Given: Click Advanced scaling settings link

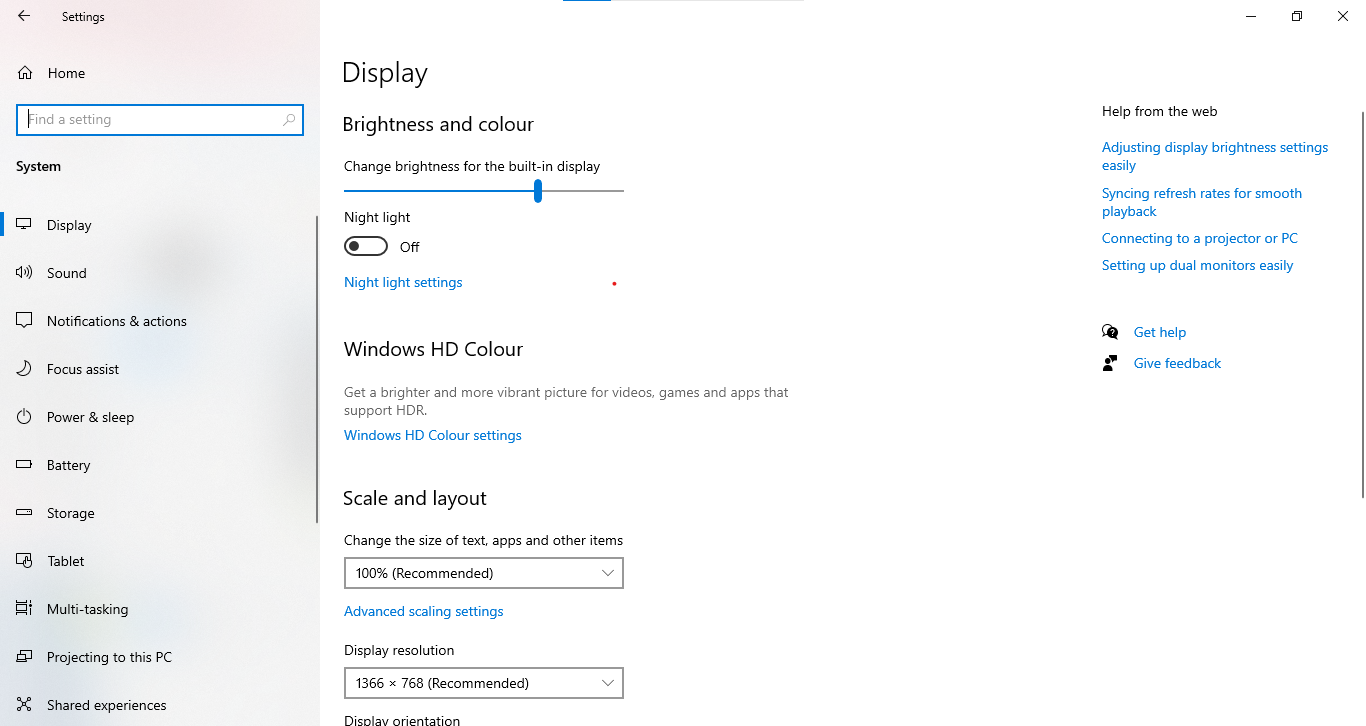Looking at the screenshot, I should coord(423,611).
